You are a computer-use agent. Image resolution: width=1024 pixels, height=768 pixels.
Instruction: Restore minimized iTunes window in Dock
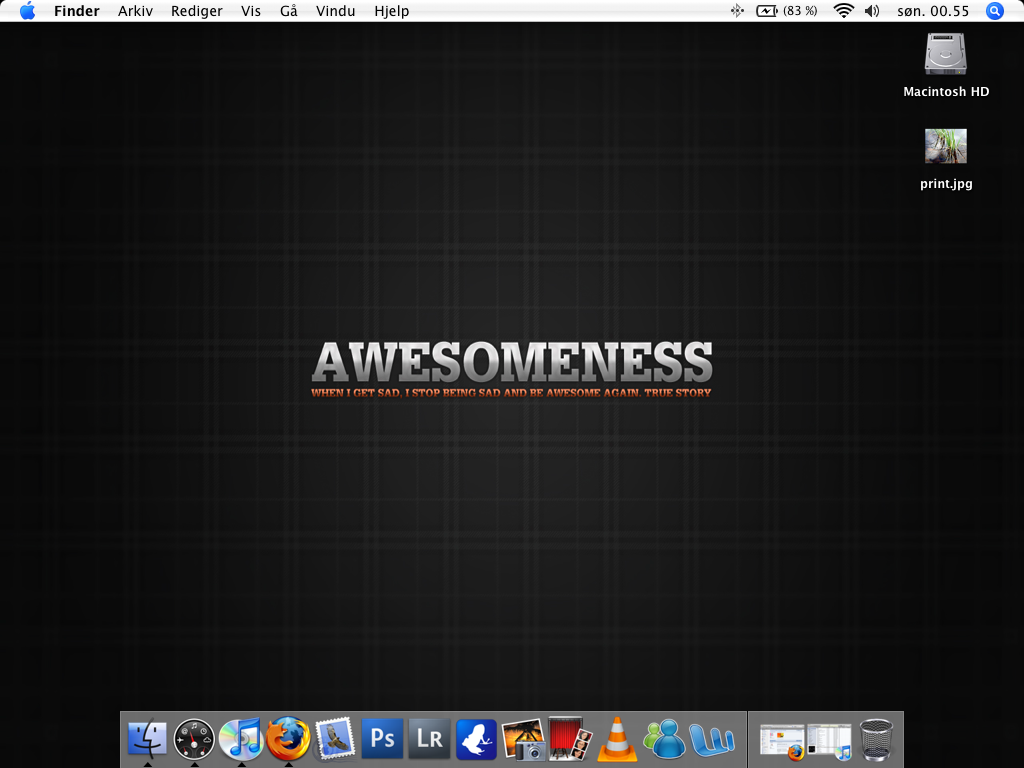(829, 742)
